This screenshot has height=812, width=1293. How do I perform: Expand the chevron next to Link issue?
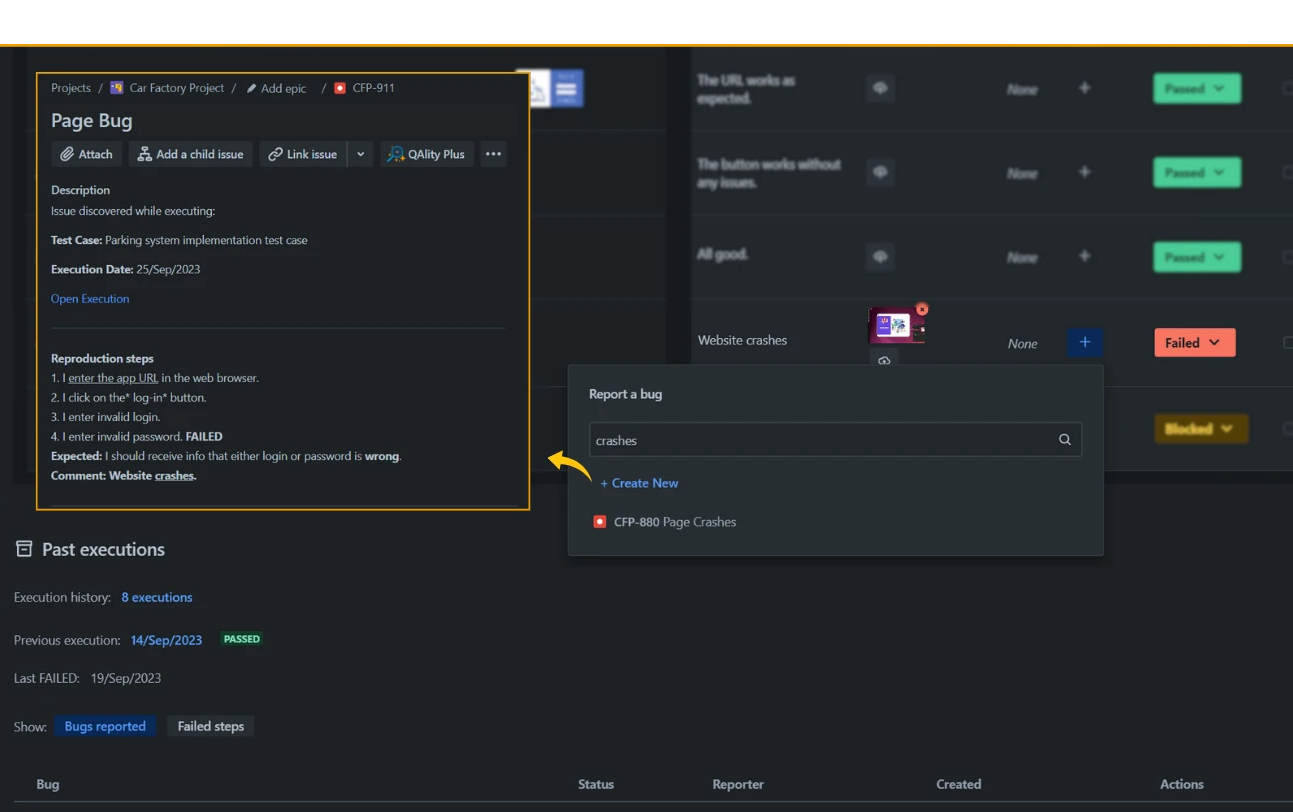[360, 153]
